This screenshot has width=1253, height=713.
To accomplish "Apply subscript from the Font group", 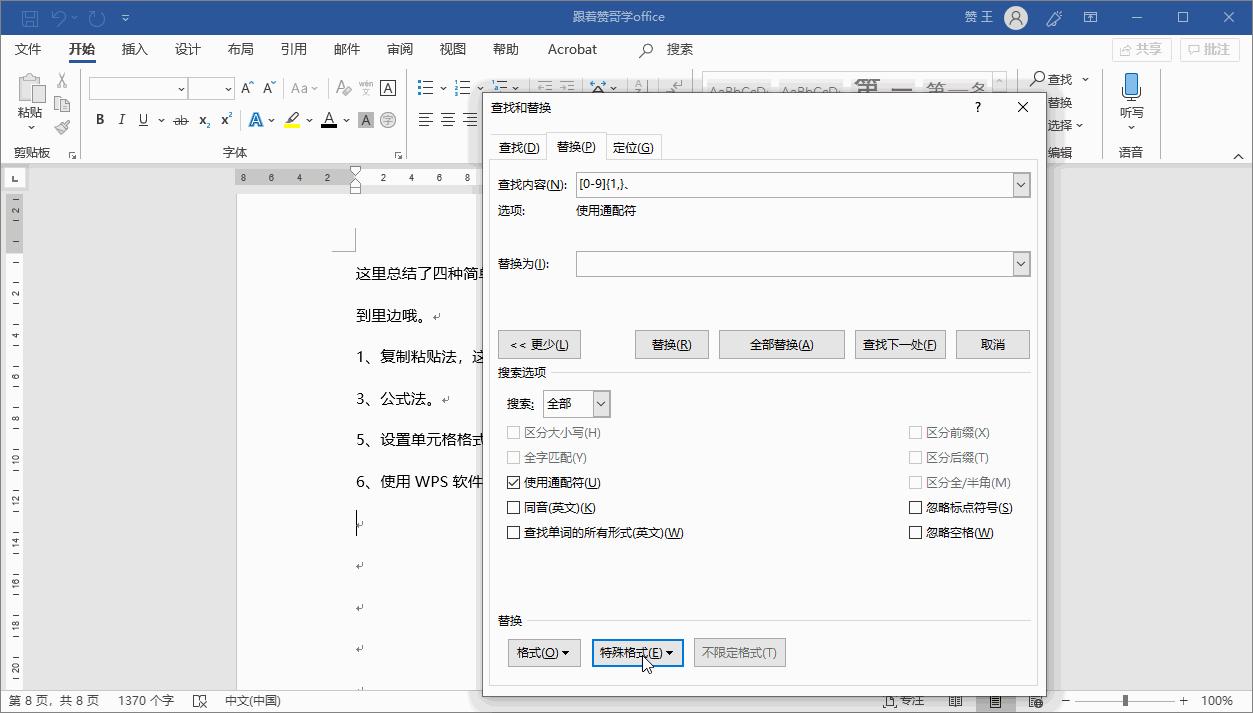I will pyautogui.click(x=202, y=120).
